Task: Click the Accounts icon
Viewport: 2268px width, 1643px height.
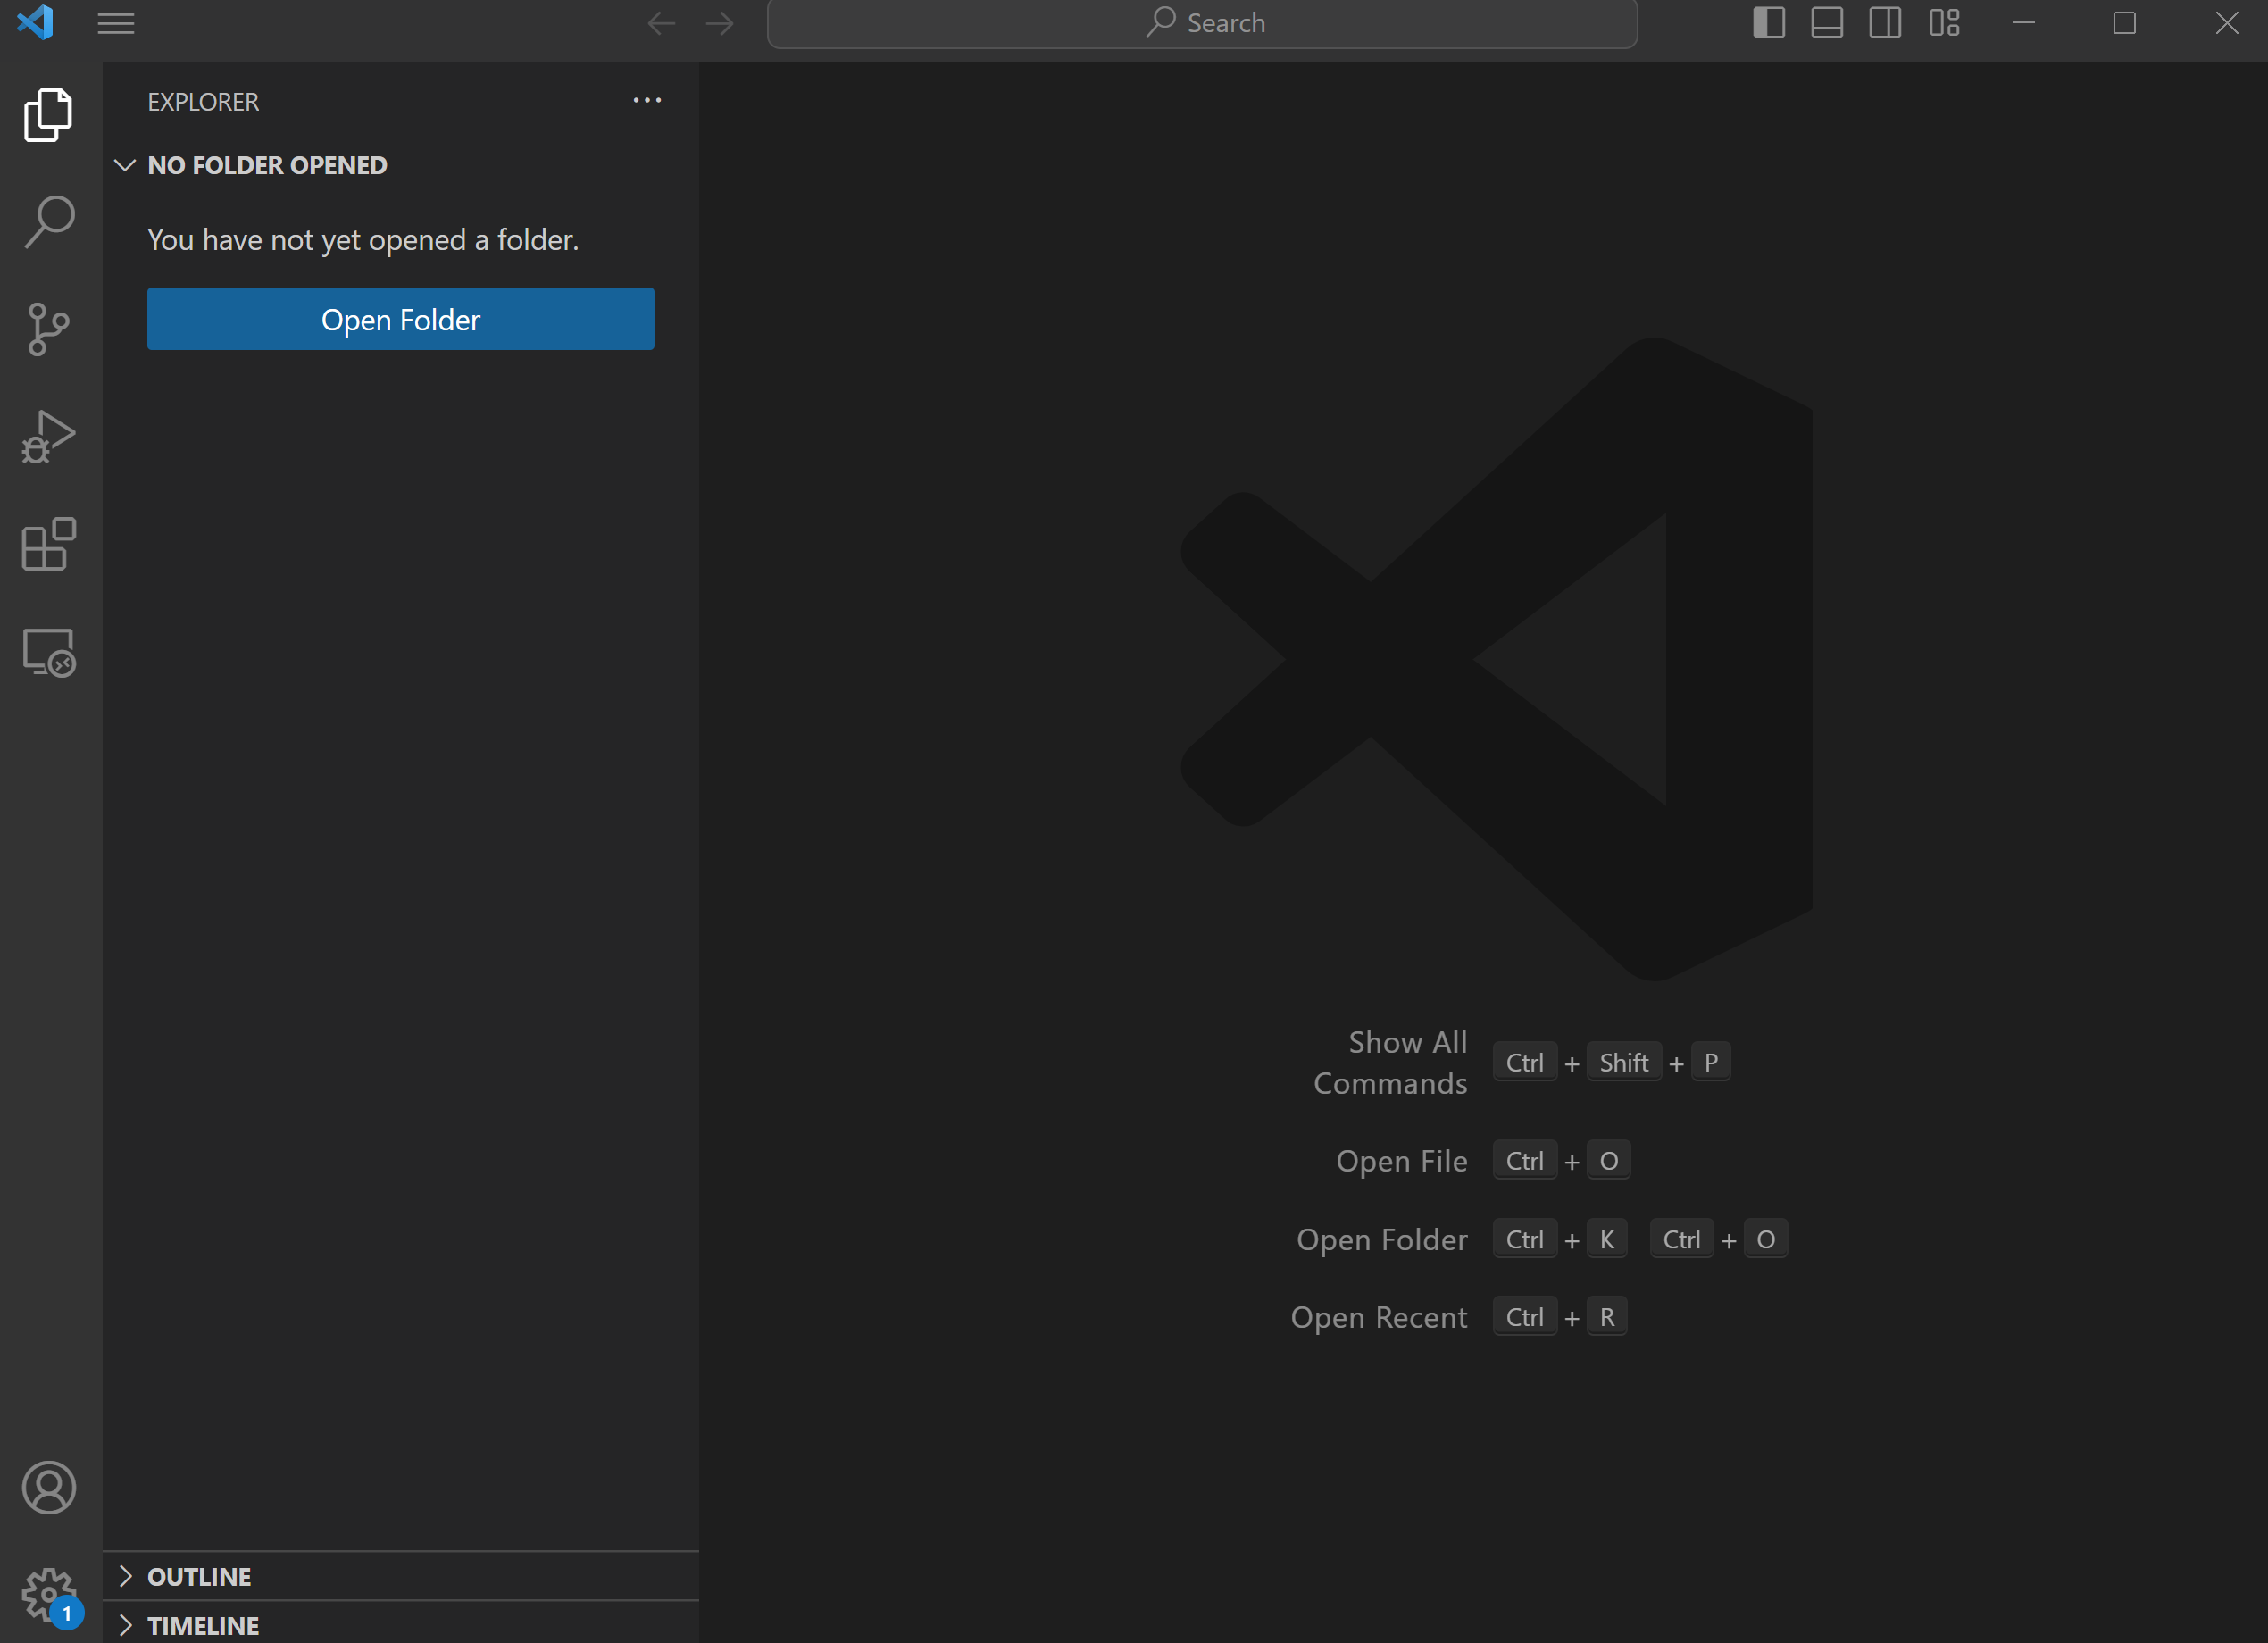Action: pyautogui.click(x=47, y=1488)
